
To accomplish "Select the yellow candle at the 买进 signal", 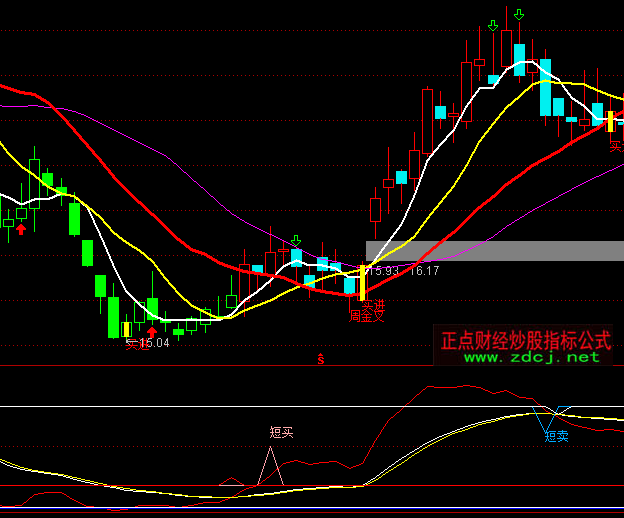I will tap(362, 282).
